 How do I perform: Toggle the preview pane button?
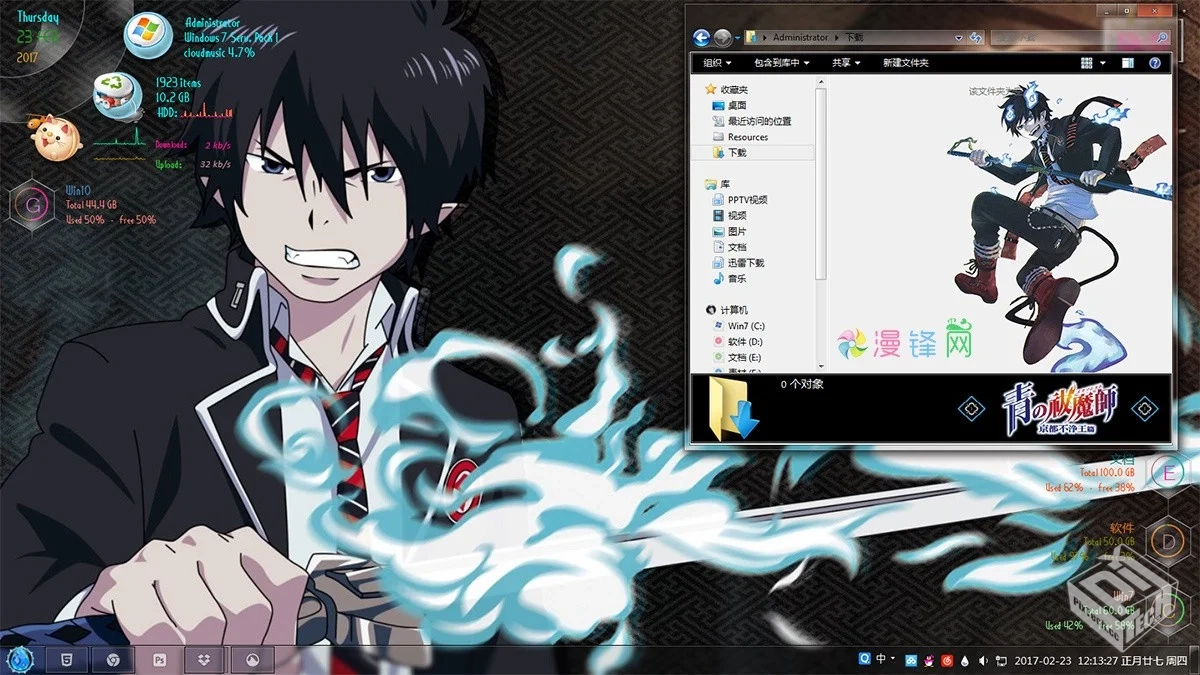pyautogui.click(x=1130, y=63)
